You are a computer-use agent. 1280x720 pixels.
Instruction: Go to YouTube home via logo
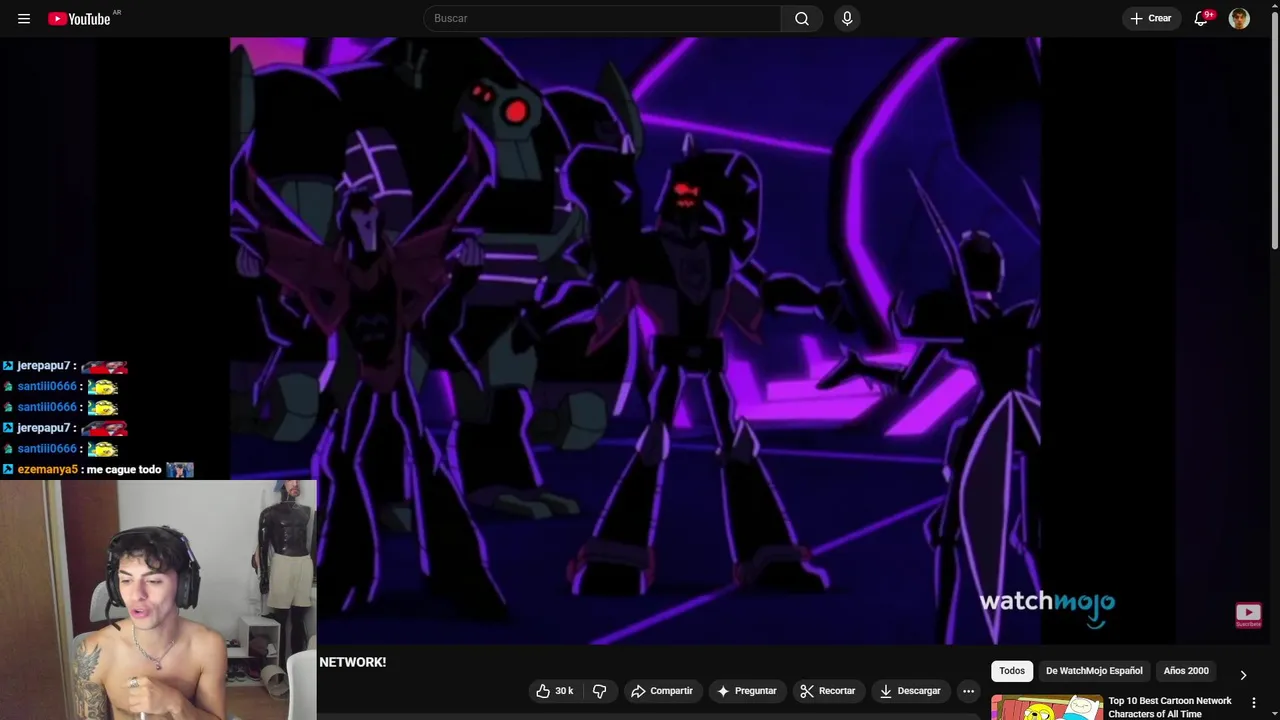[x=80, y=18]
